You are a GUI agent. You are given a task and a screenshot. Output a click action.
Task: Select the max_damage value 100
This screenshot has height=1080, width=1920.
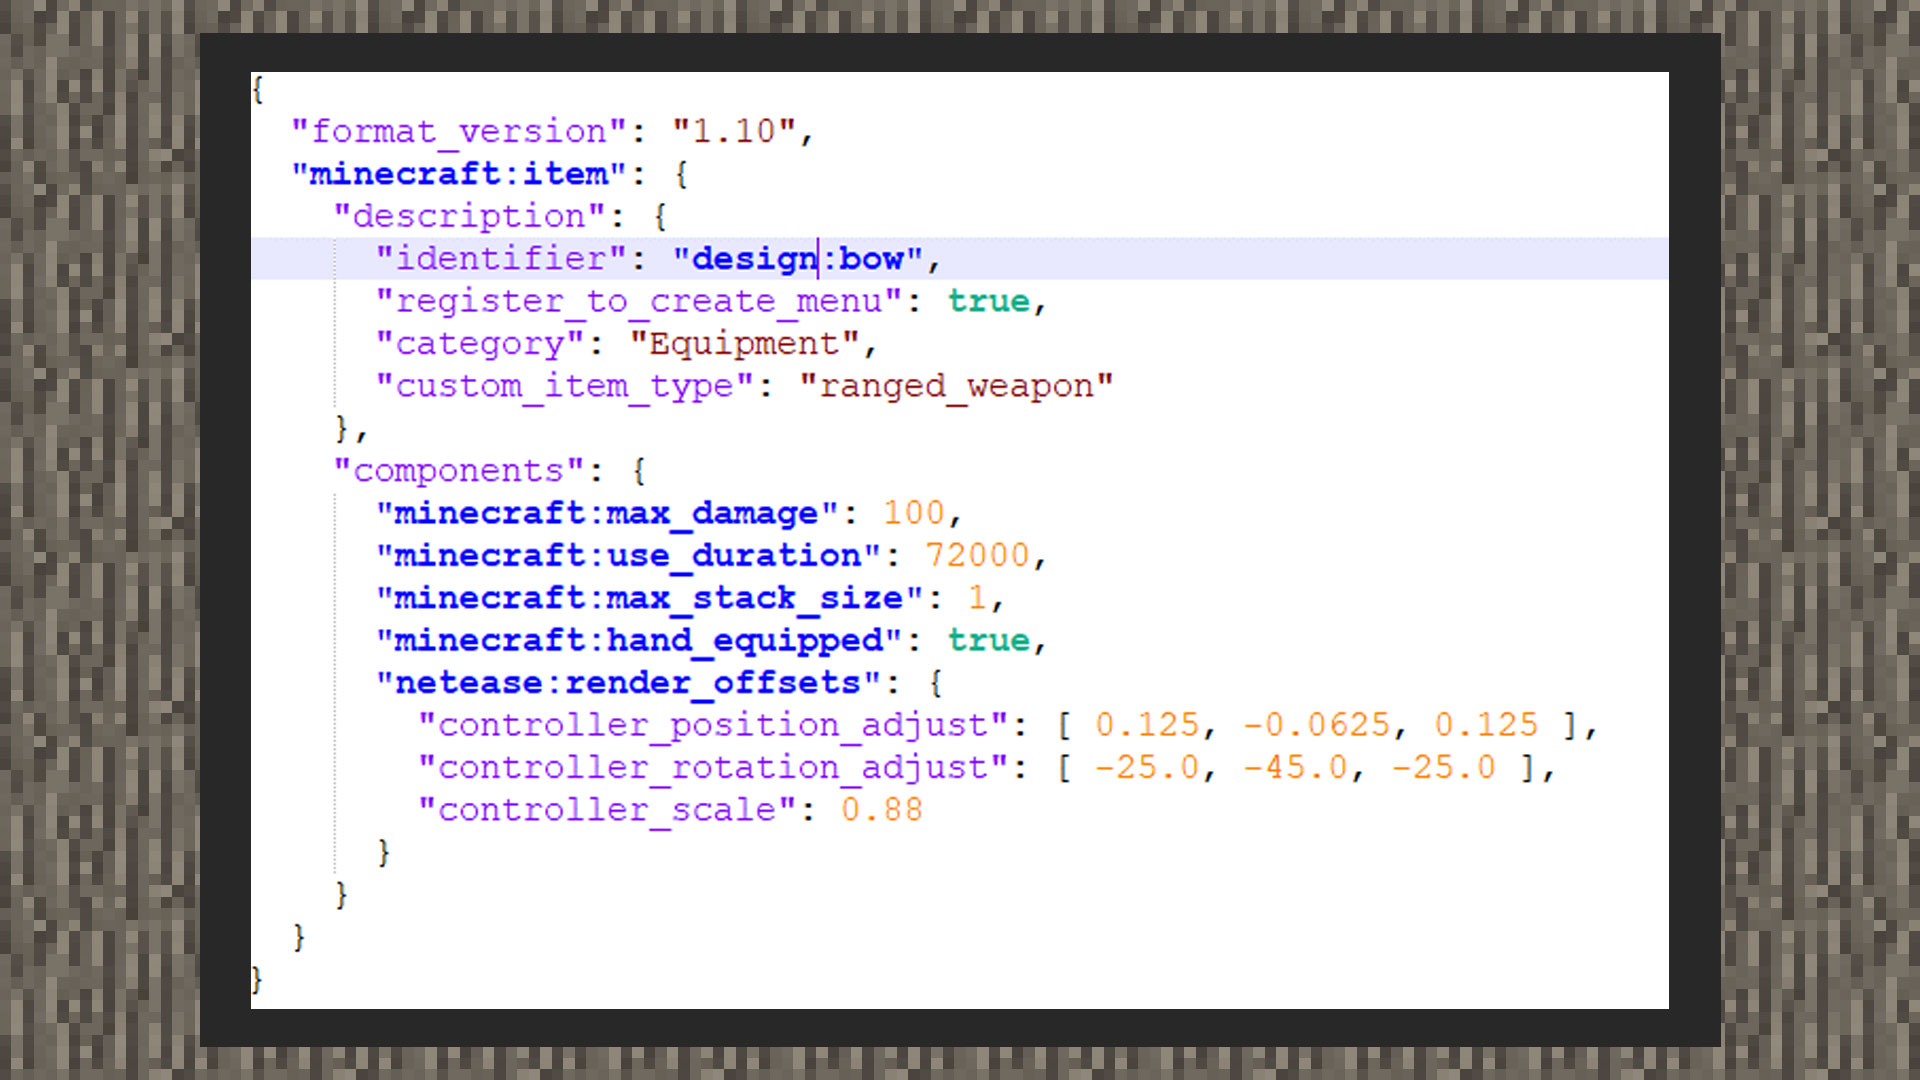(913, 513)
